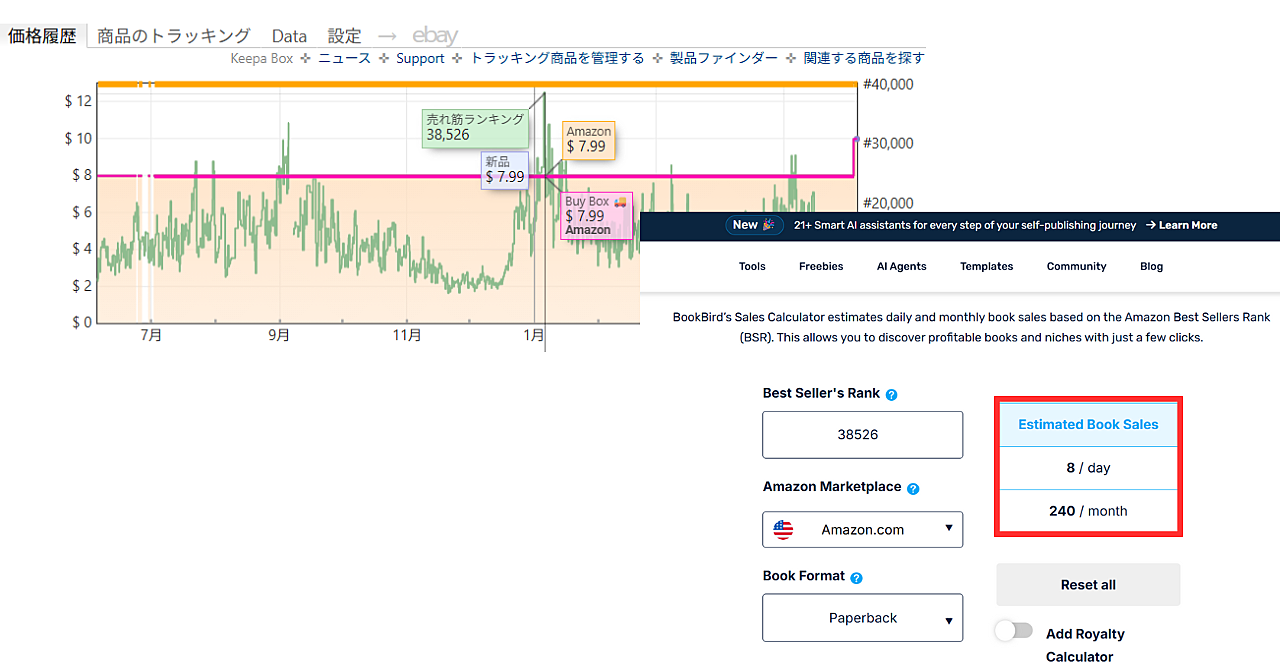The image size is (1280, 670).
Task: Click the 新品 $ 7.99 chart label
Action: (x=504, y=169)
